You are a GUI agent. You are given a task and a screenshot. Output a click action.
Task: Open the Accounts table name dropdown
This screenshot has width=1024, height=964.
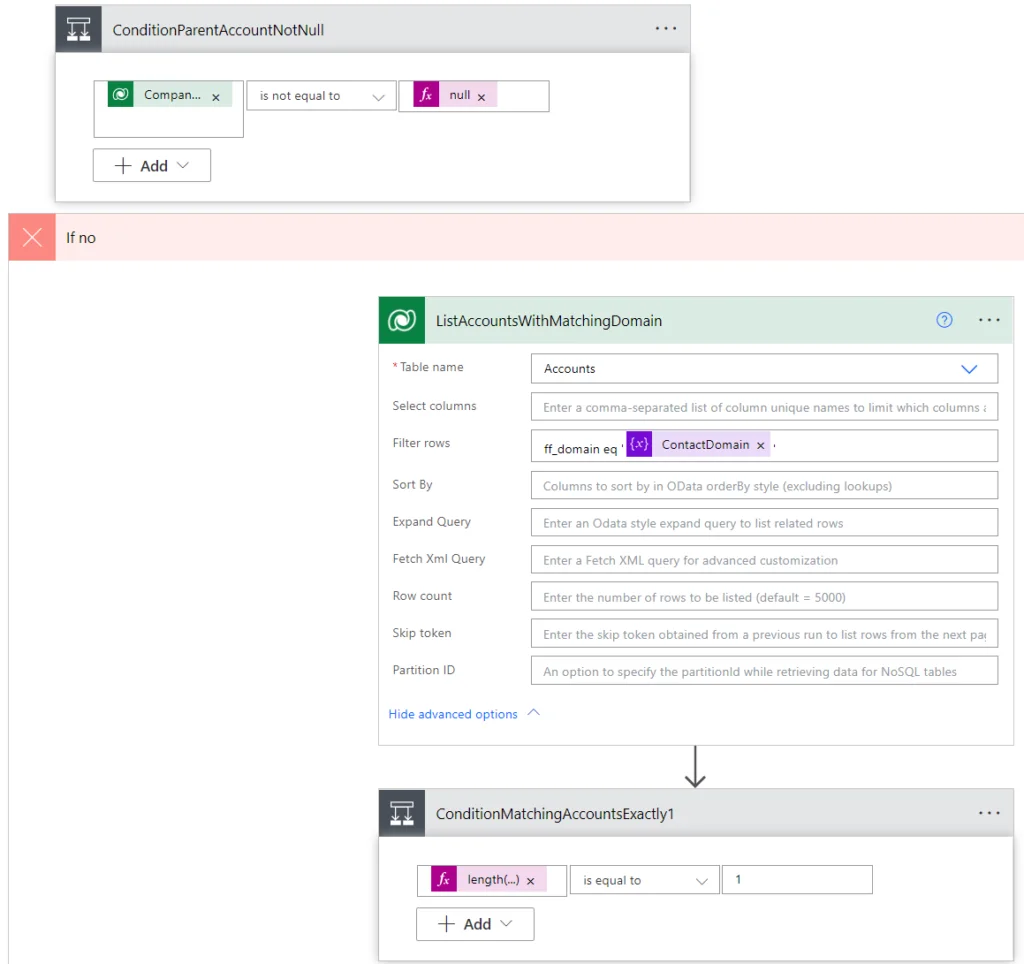pos(968,368)
